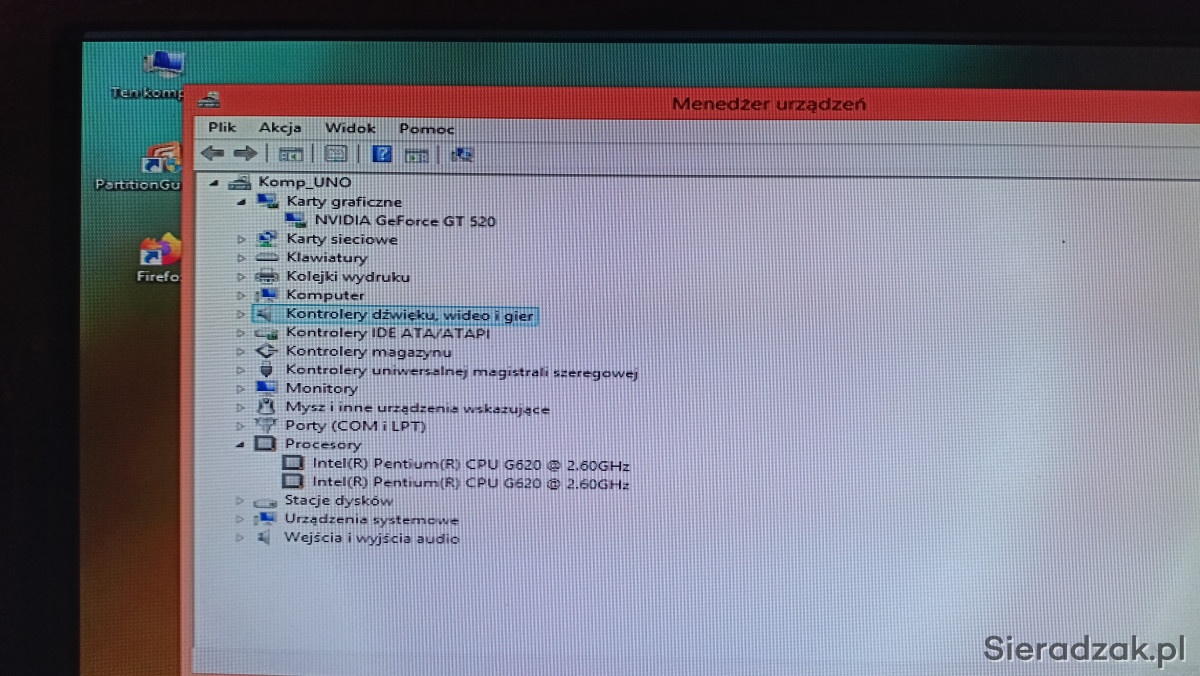Image resolution: width=1200 pixels, height=676 pixels.
Task: Collapse the Procesory node
Action: click(x=241, y=444)
